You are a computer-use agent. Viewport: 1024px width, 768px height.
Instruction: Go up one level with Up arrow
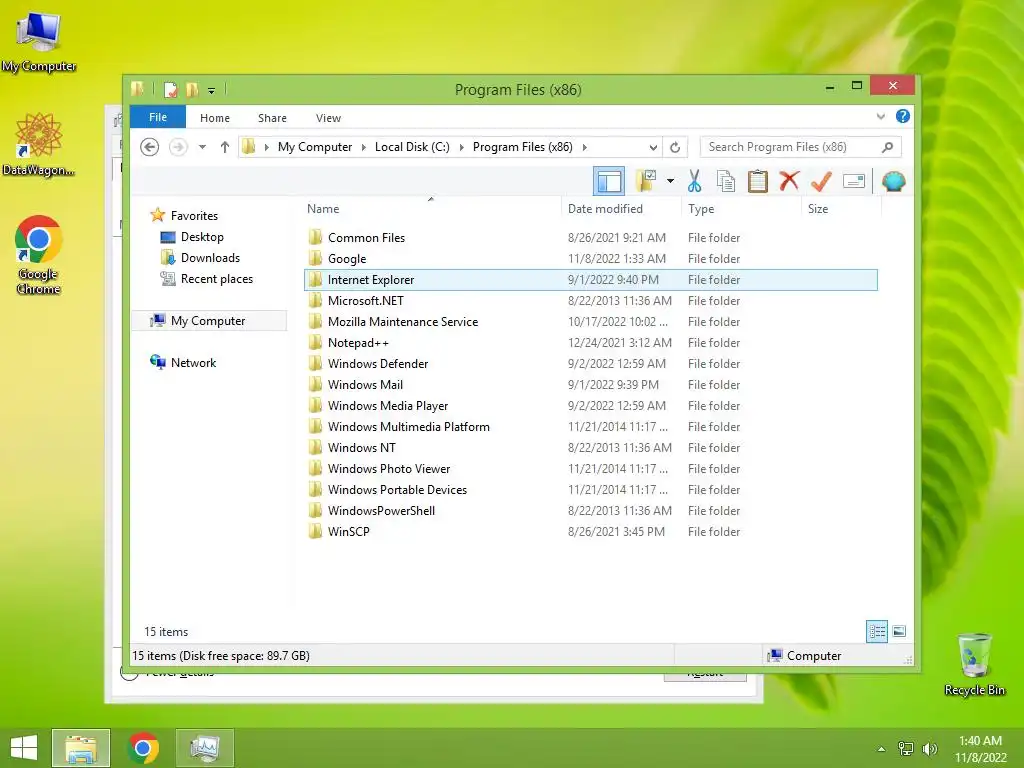[225, 147]
